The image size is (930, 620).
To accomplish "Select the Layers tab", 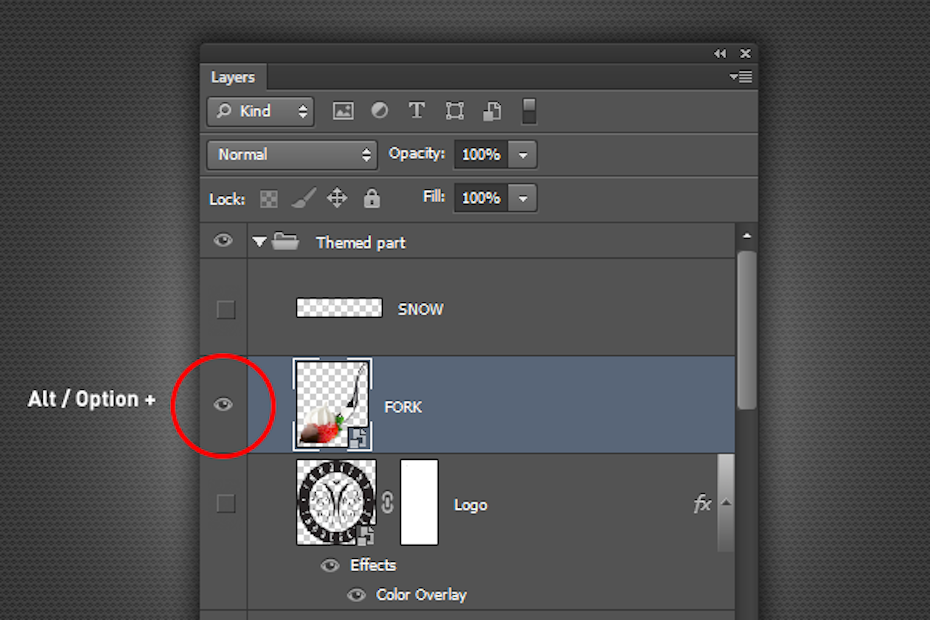I will point(233,77).
